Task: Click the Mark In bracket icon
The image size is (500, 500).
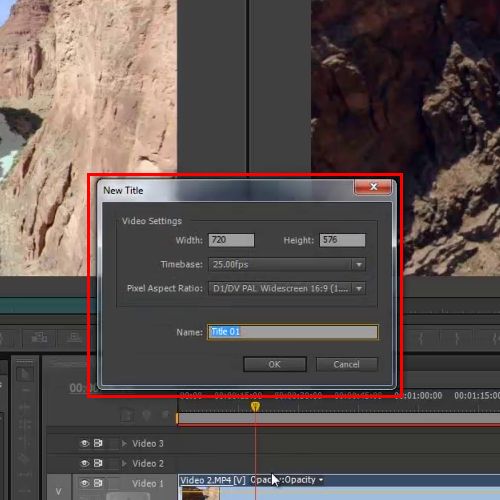Action: (421, 339)
